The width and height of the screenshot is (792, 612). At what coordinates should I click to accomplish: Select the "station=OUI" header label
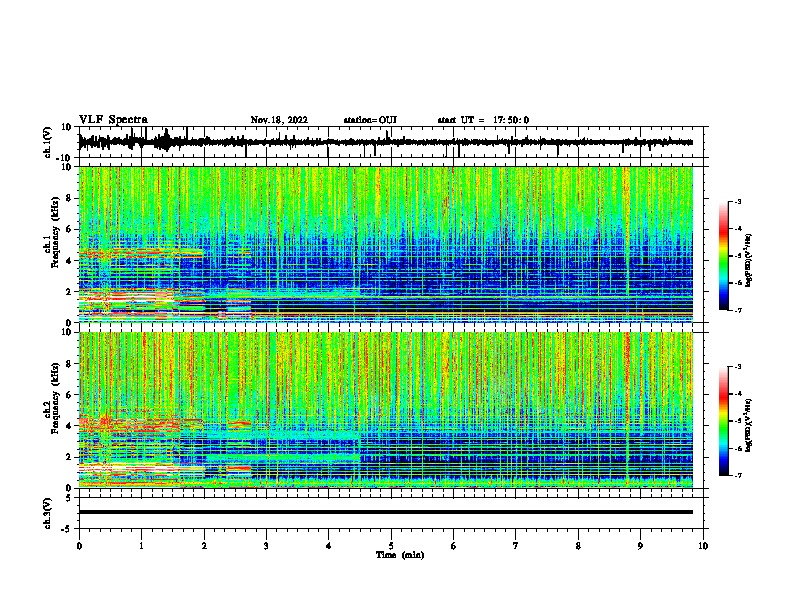click(370, 120)
